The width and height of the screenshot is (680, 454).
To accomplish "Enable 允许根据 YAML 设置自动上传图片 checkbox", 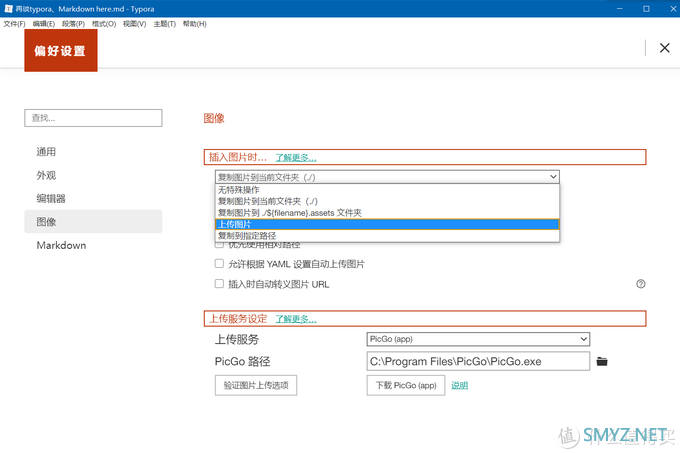I will click(x=219, y=264).
